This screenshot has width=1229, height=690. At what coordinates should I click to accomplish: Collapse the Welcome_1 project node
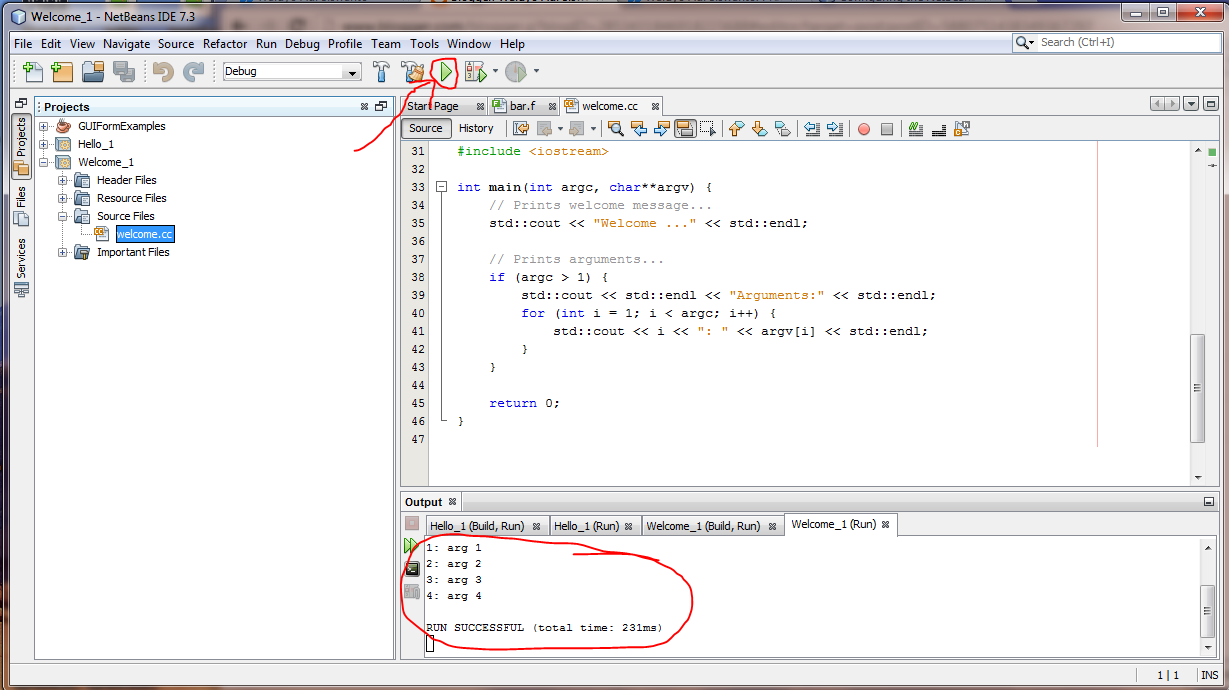point(44,162)
